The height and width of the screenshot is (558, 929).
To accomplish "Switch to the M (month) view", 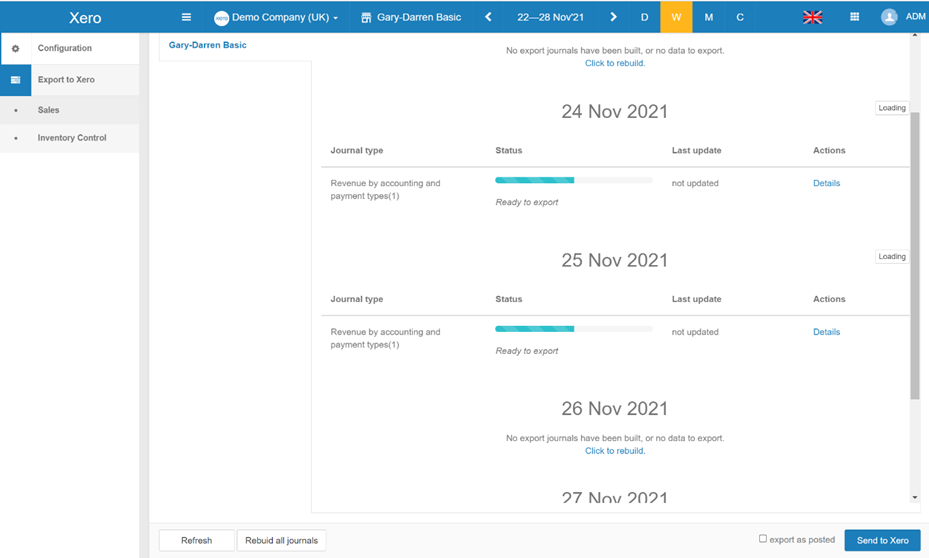I will coord(708,17).
